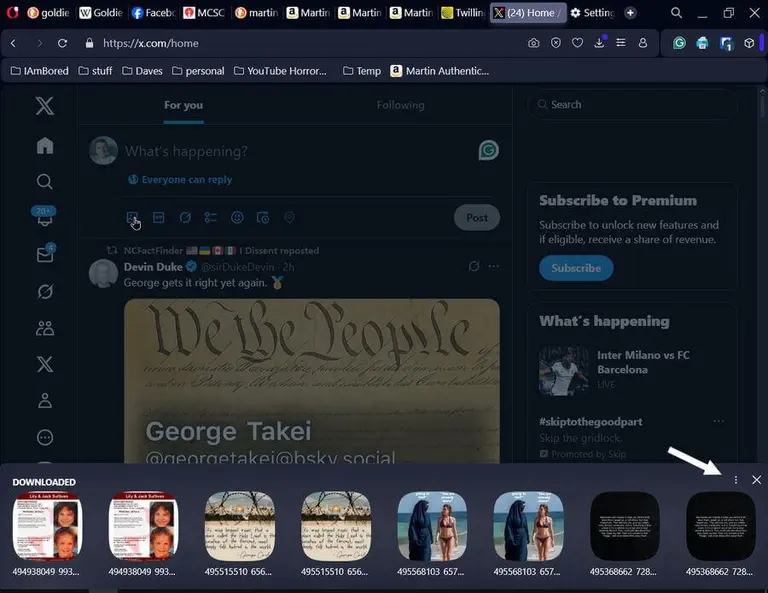This screenshot has height=593, width=768.
Task: Open Notifications bell with 20+ badge
Action: pyautogui.click(x=44, y=217)
